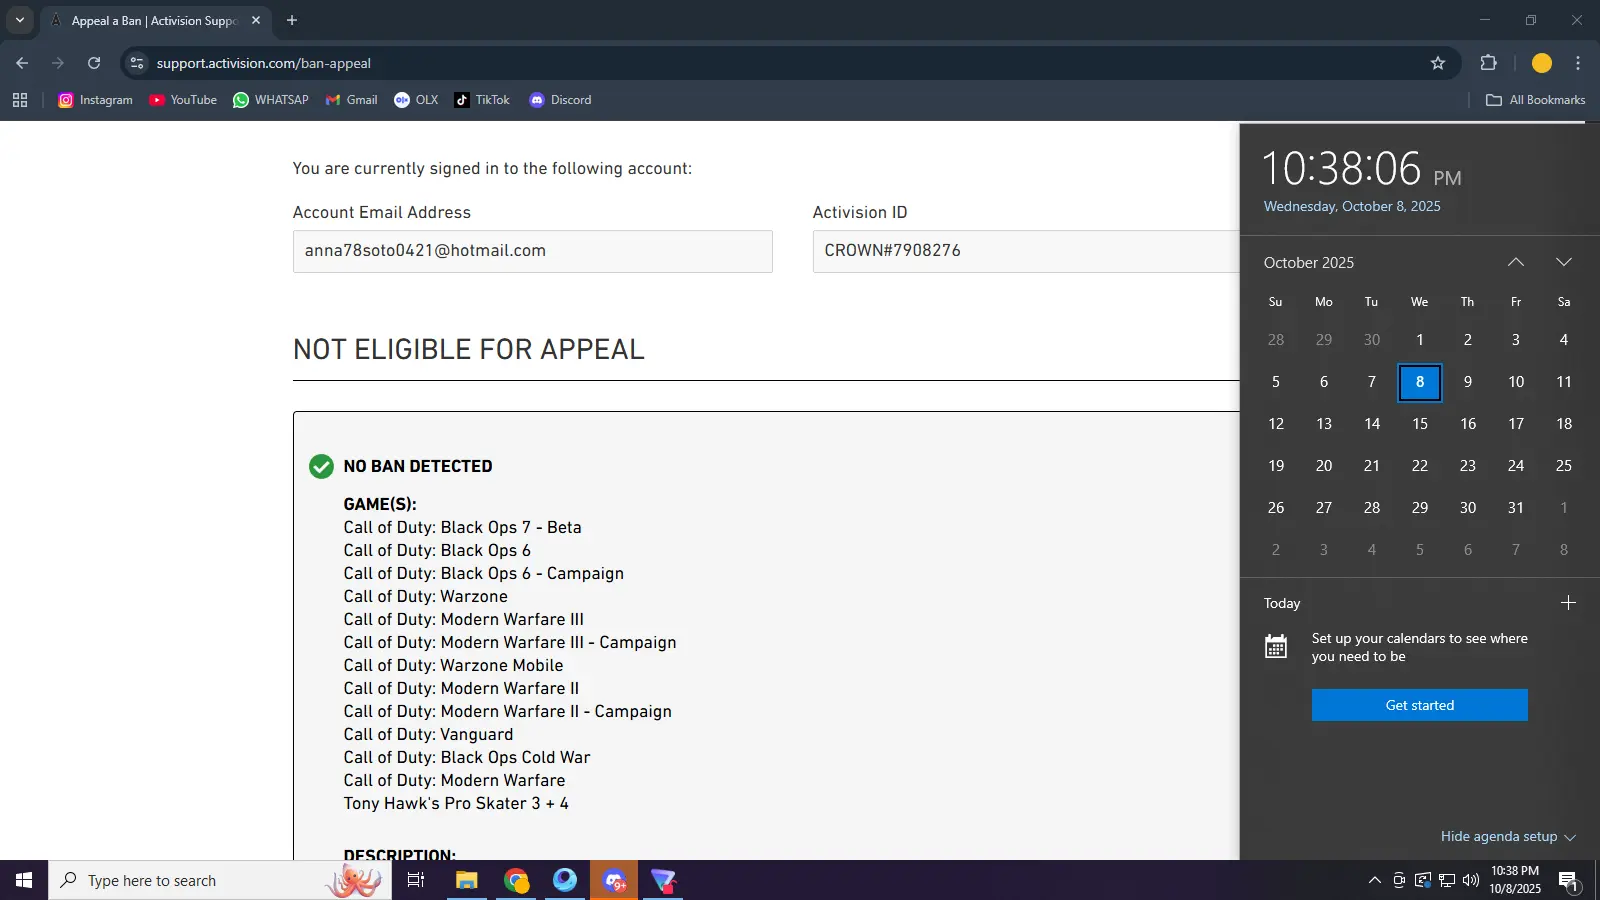Open network settings in system tray
Image resolution: width=1600 pixels, height=900 pixels.
point(1447,880)
